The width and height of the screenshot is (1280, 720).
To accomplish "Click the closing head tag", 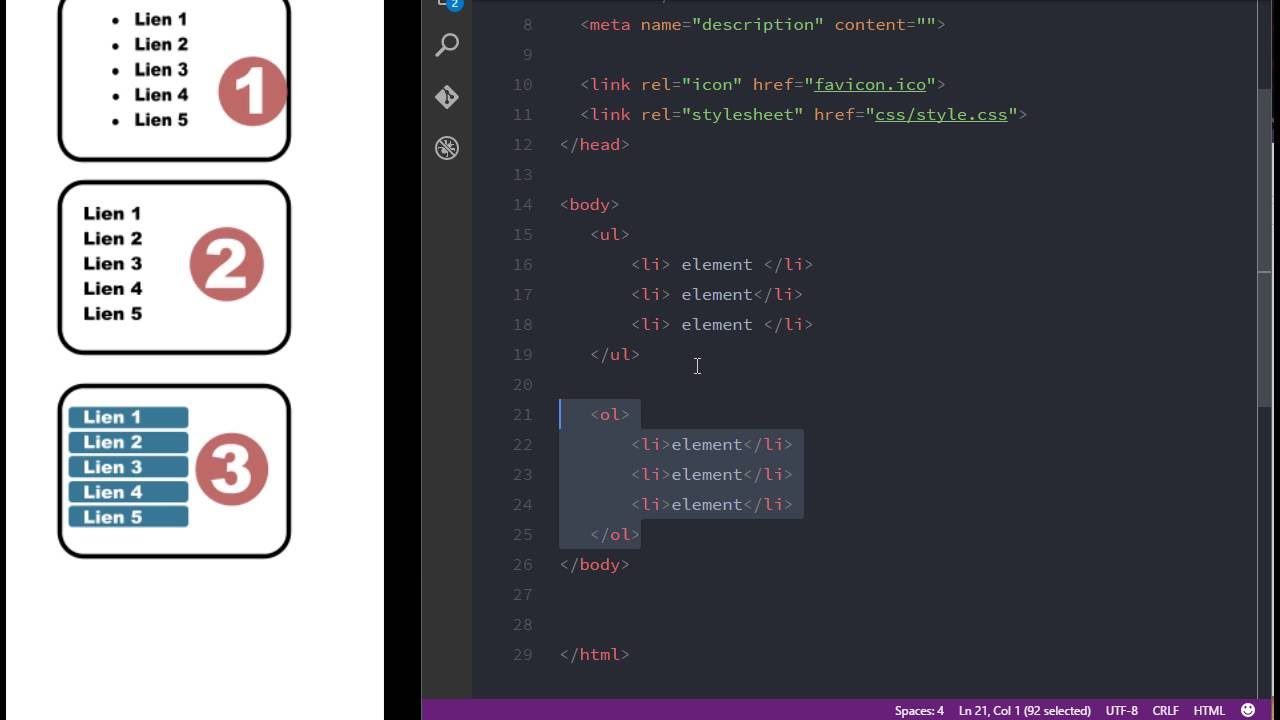I will tap(595, 144).
